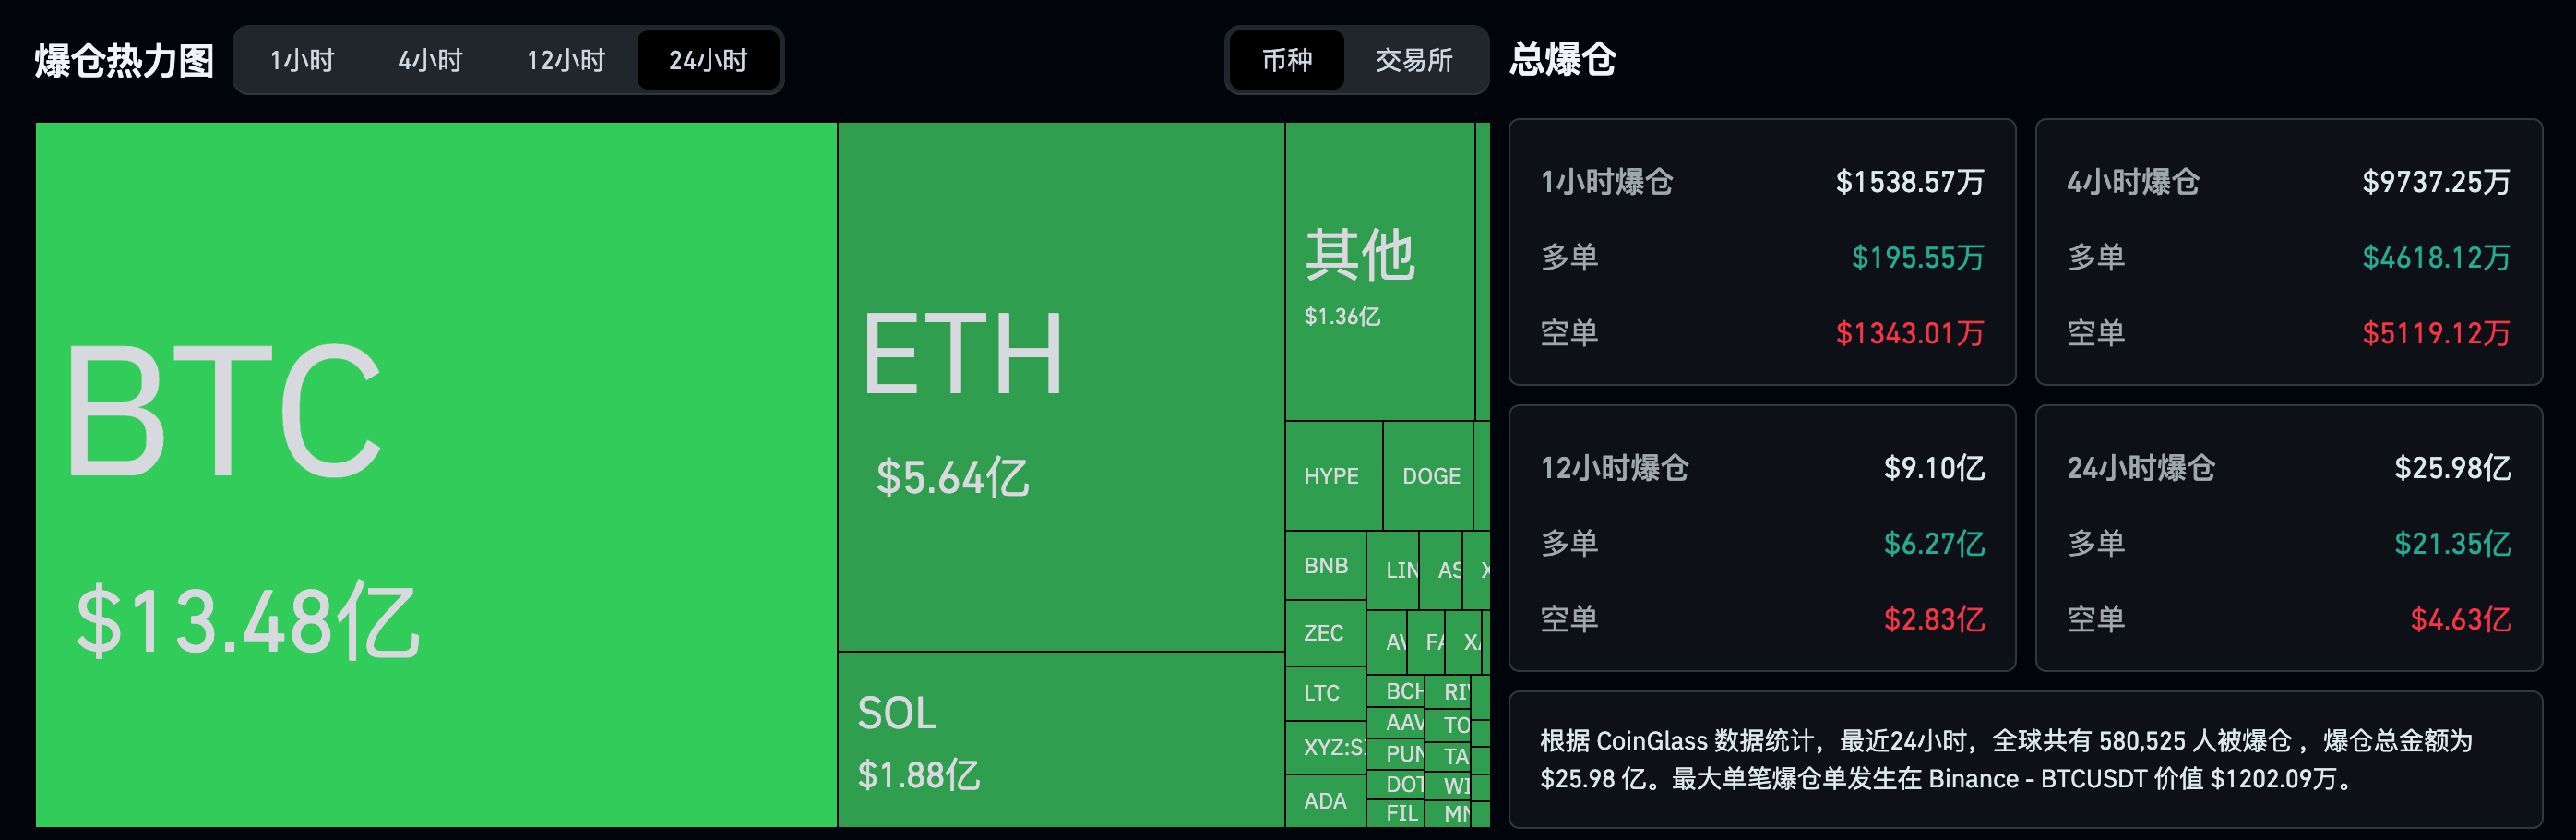Click 24小时爆仓 total $25.98亿
The width and height of the screenshot is (2576, 840).
point(2452,468)
